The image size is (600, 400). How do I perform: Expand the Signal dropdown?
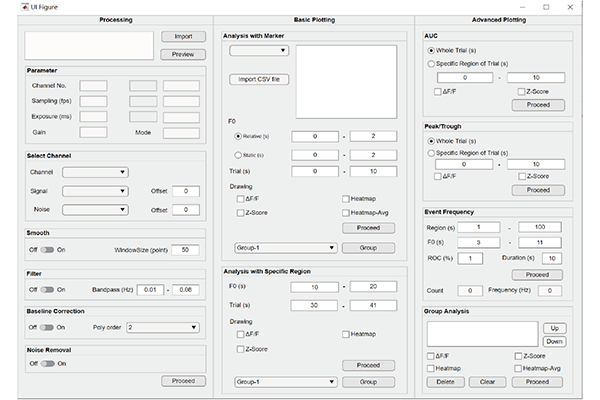(x=95, y=190)
